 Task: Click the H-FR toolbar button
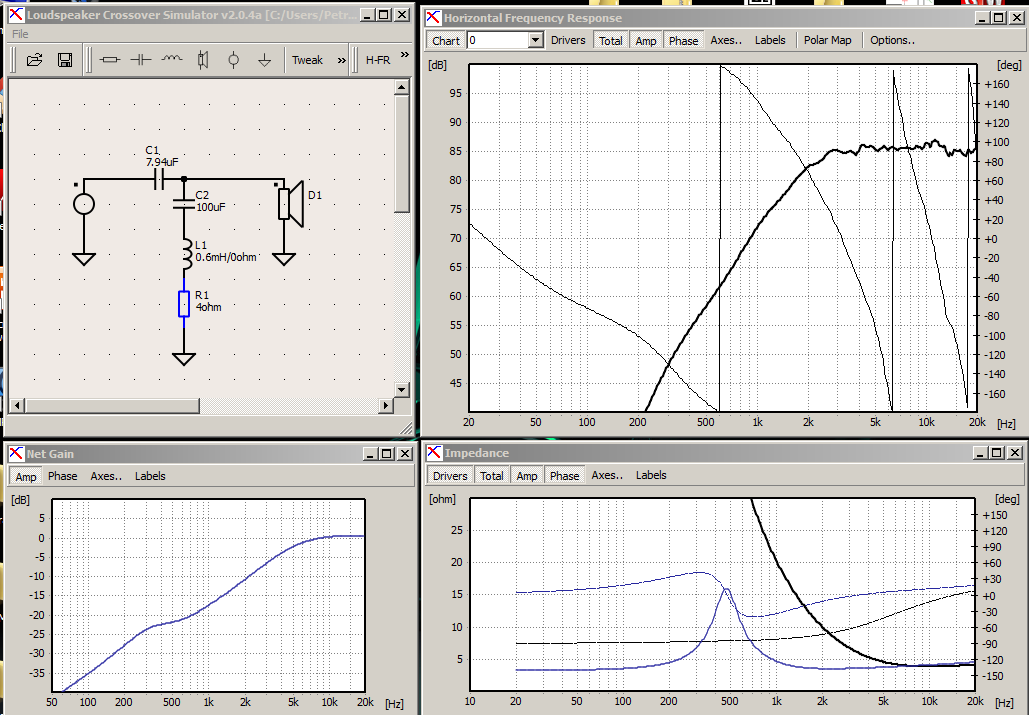pyautogui.click(x=378, y=60)
